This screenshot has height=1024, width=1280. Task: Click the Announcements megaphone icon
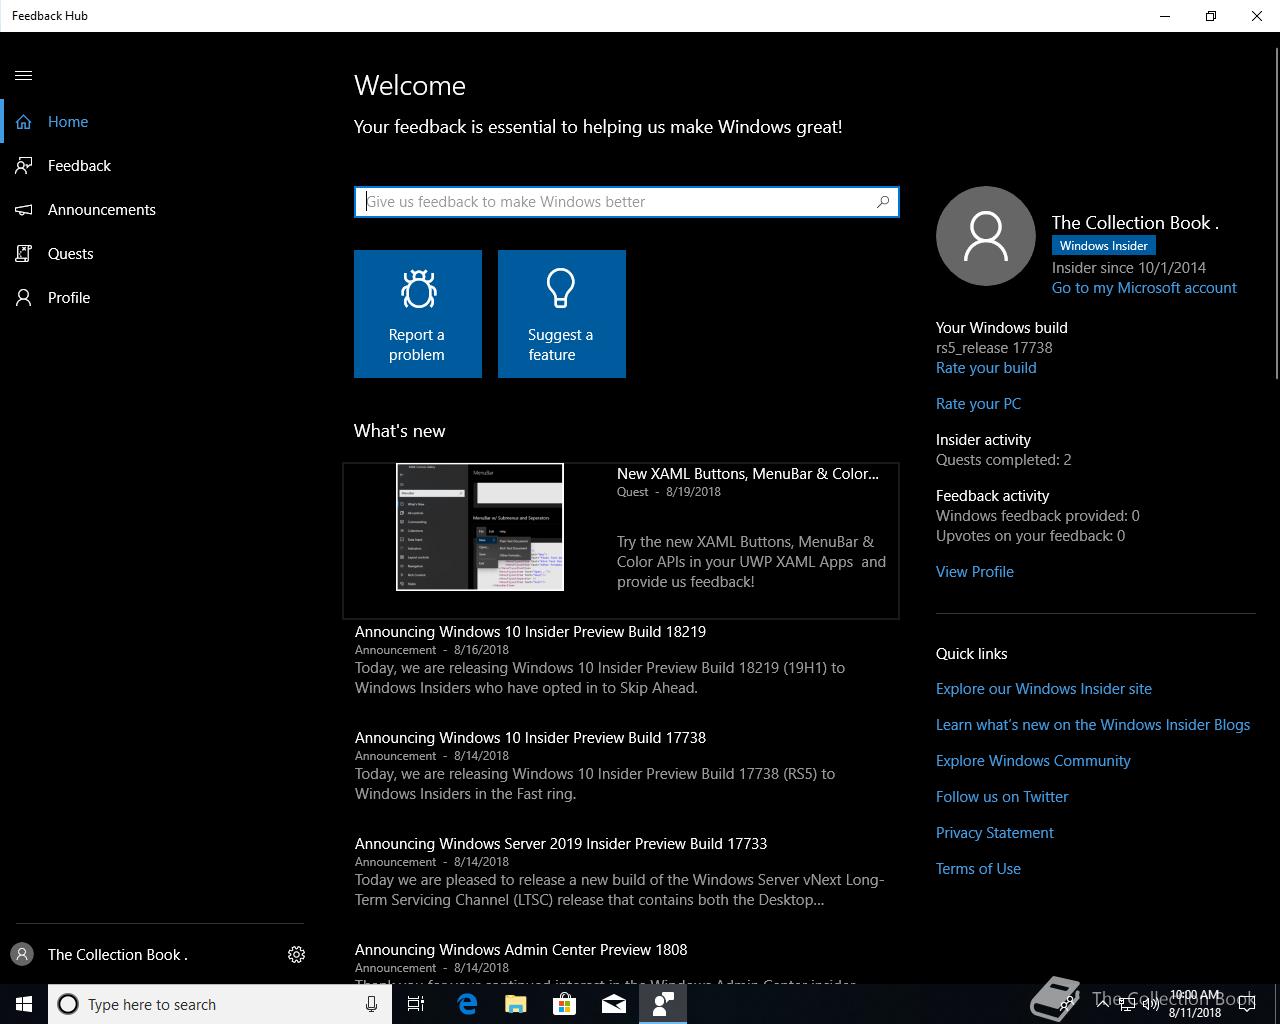[x=24, y=210]
